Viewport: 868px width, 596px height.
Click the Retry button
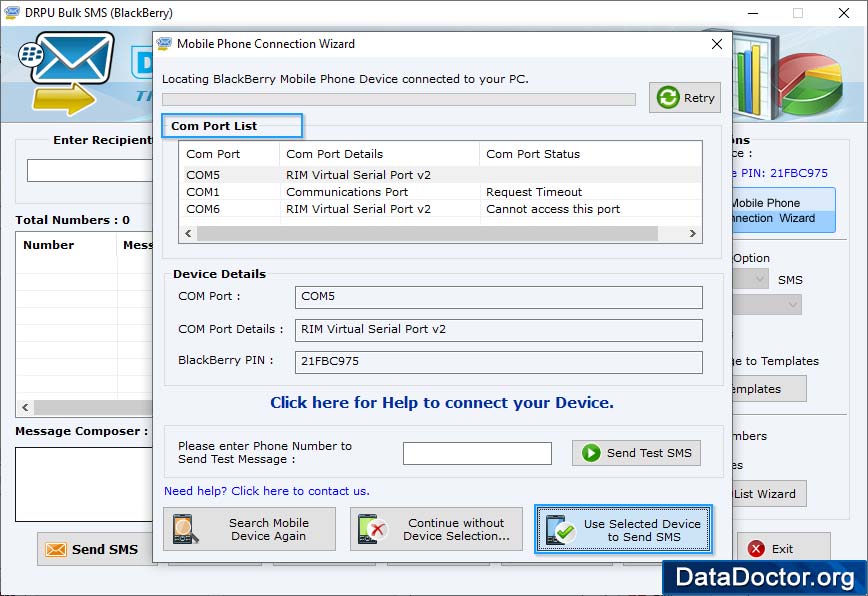coord(685,98)
